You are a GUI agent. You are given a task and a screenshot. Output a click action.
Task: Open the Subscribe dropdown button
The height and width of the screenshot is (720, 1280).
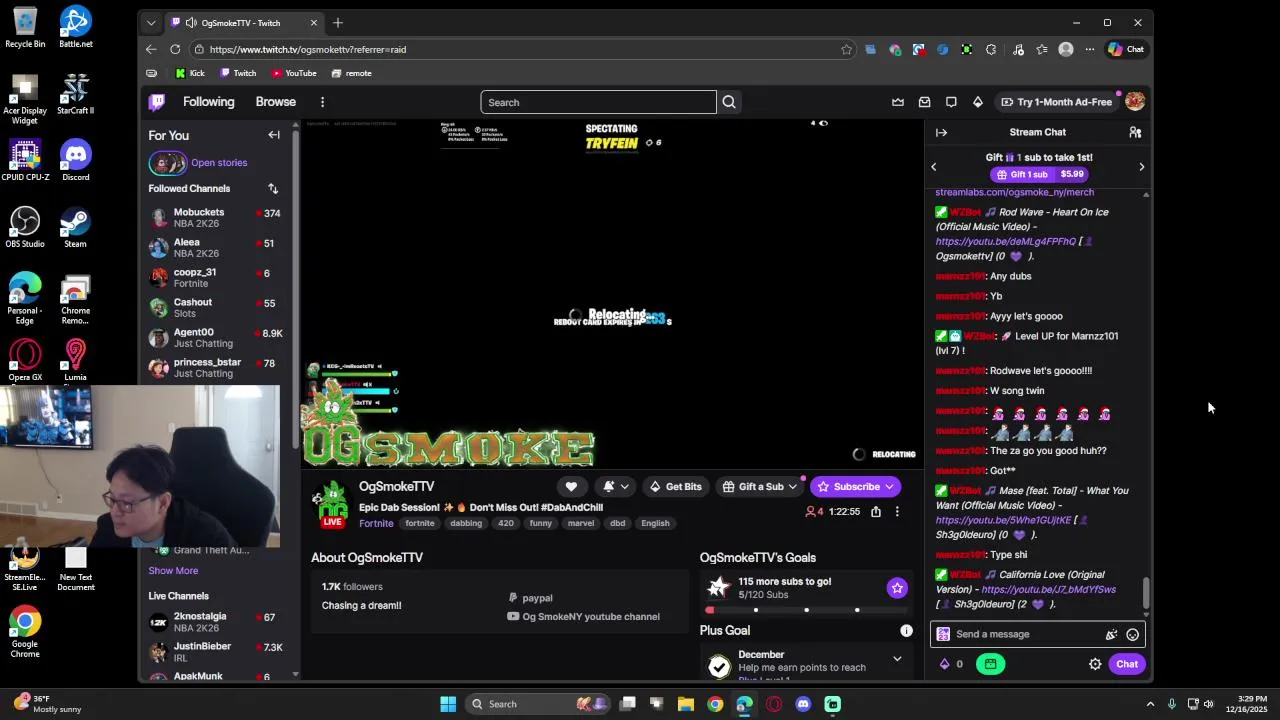coord(856,487)
